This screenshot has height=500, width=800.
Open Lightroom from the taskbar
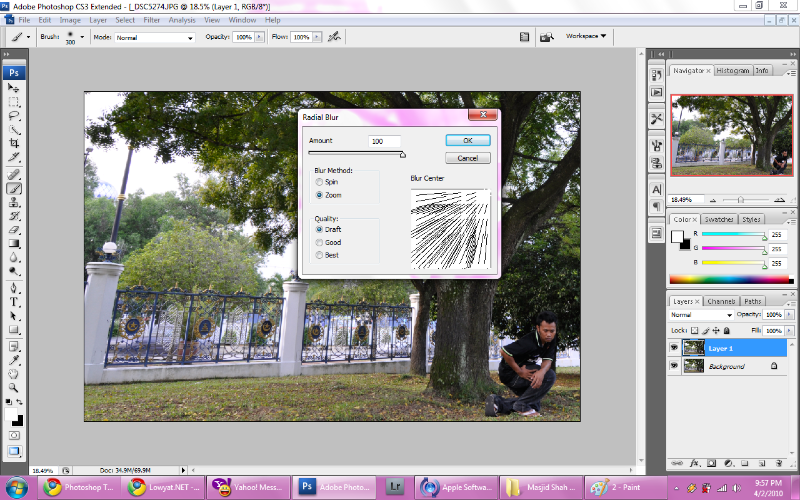tap(396, 488)
